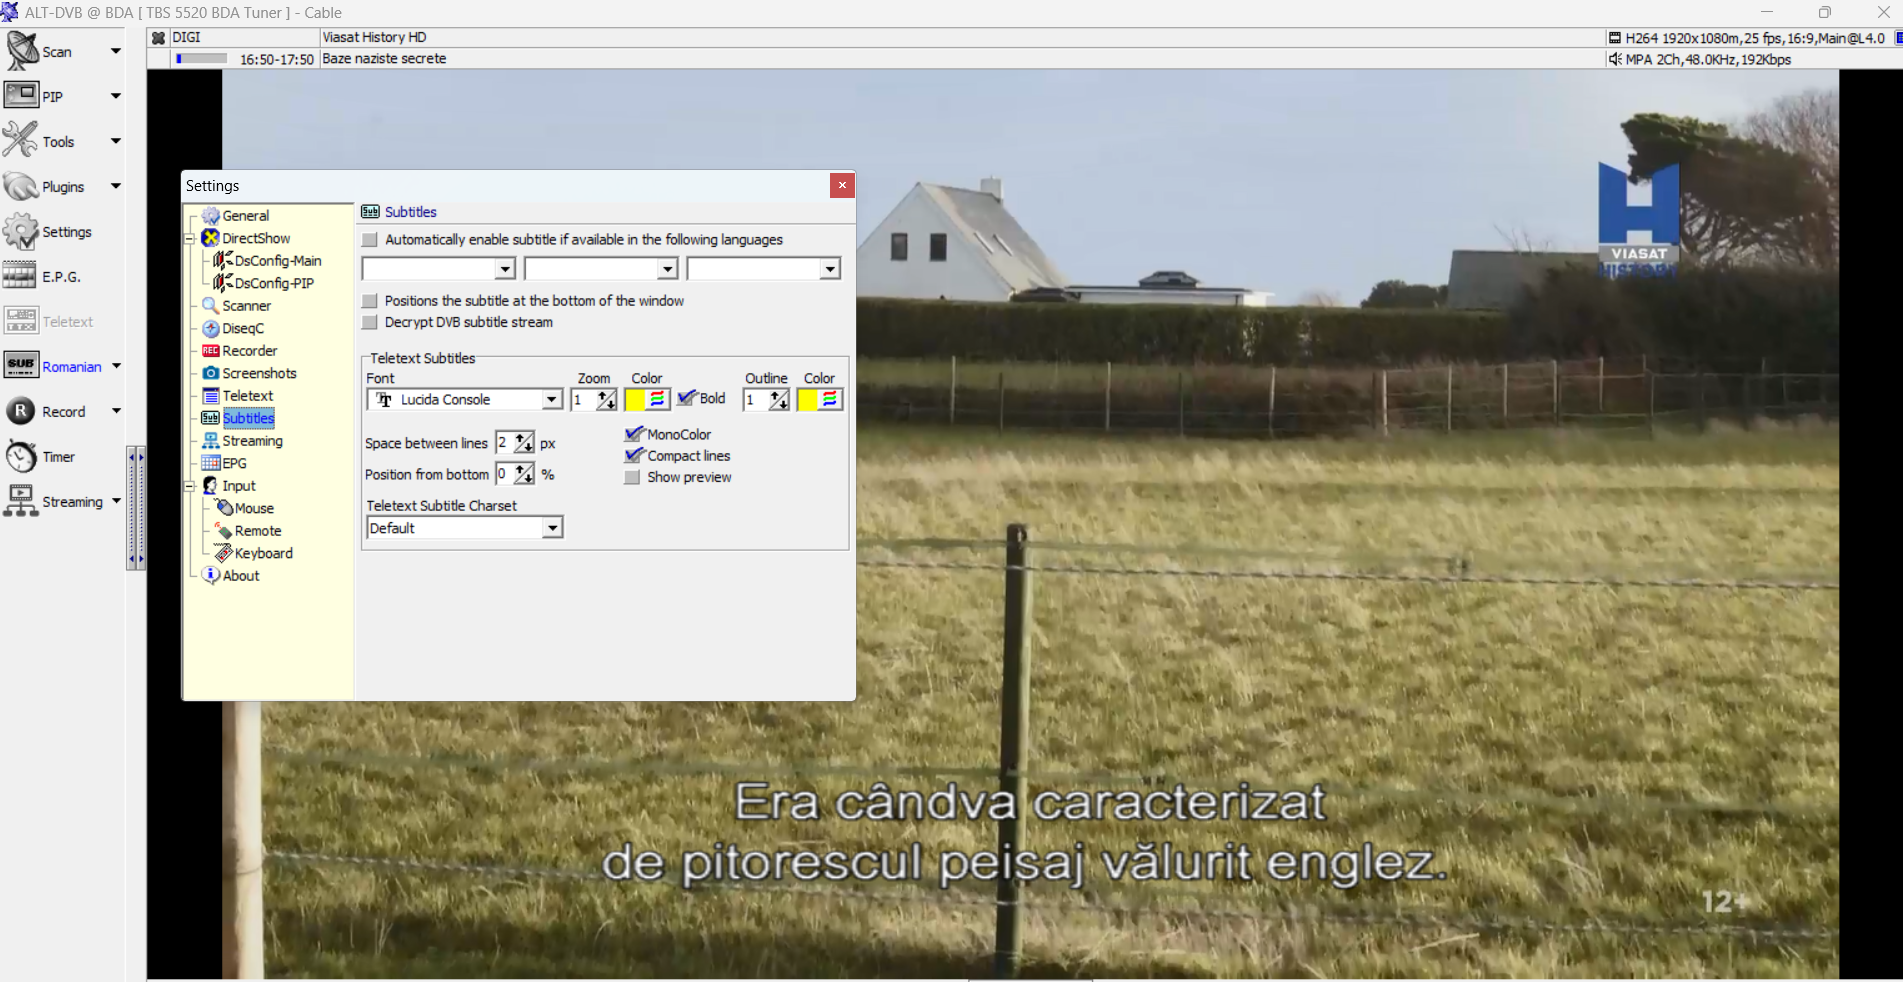The height and width of the screenshot is (982, 1903).
Task: Adjust Position from bottom stepper
Action: [x=524, y=474]
